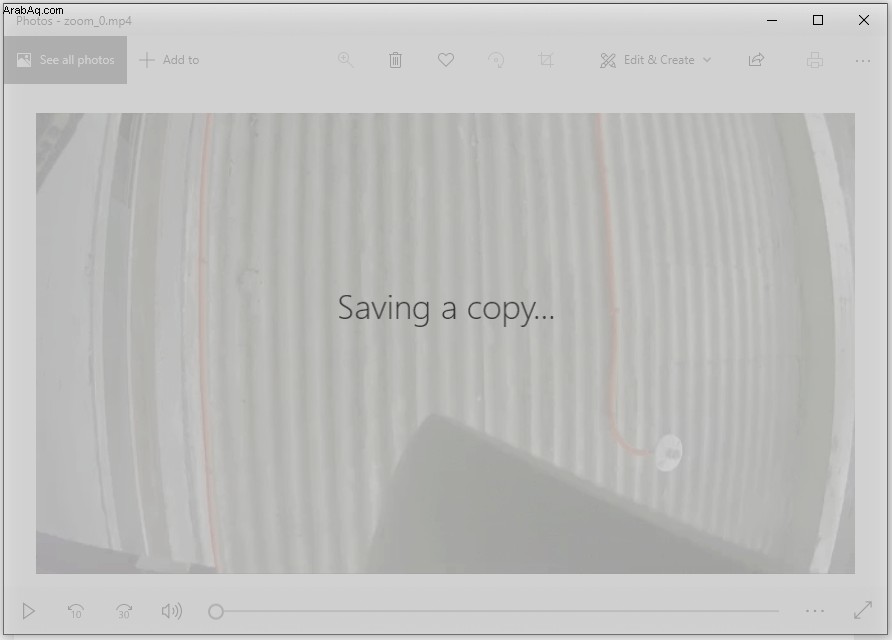Toggle the volume speaker icon
This screenshot has width=892, height=640.
(172, 611)
